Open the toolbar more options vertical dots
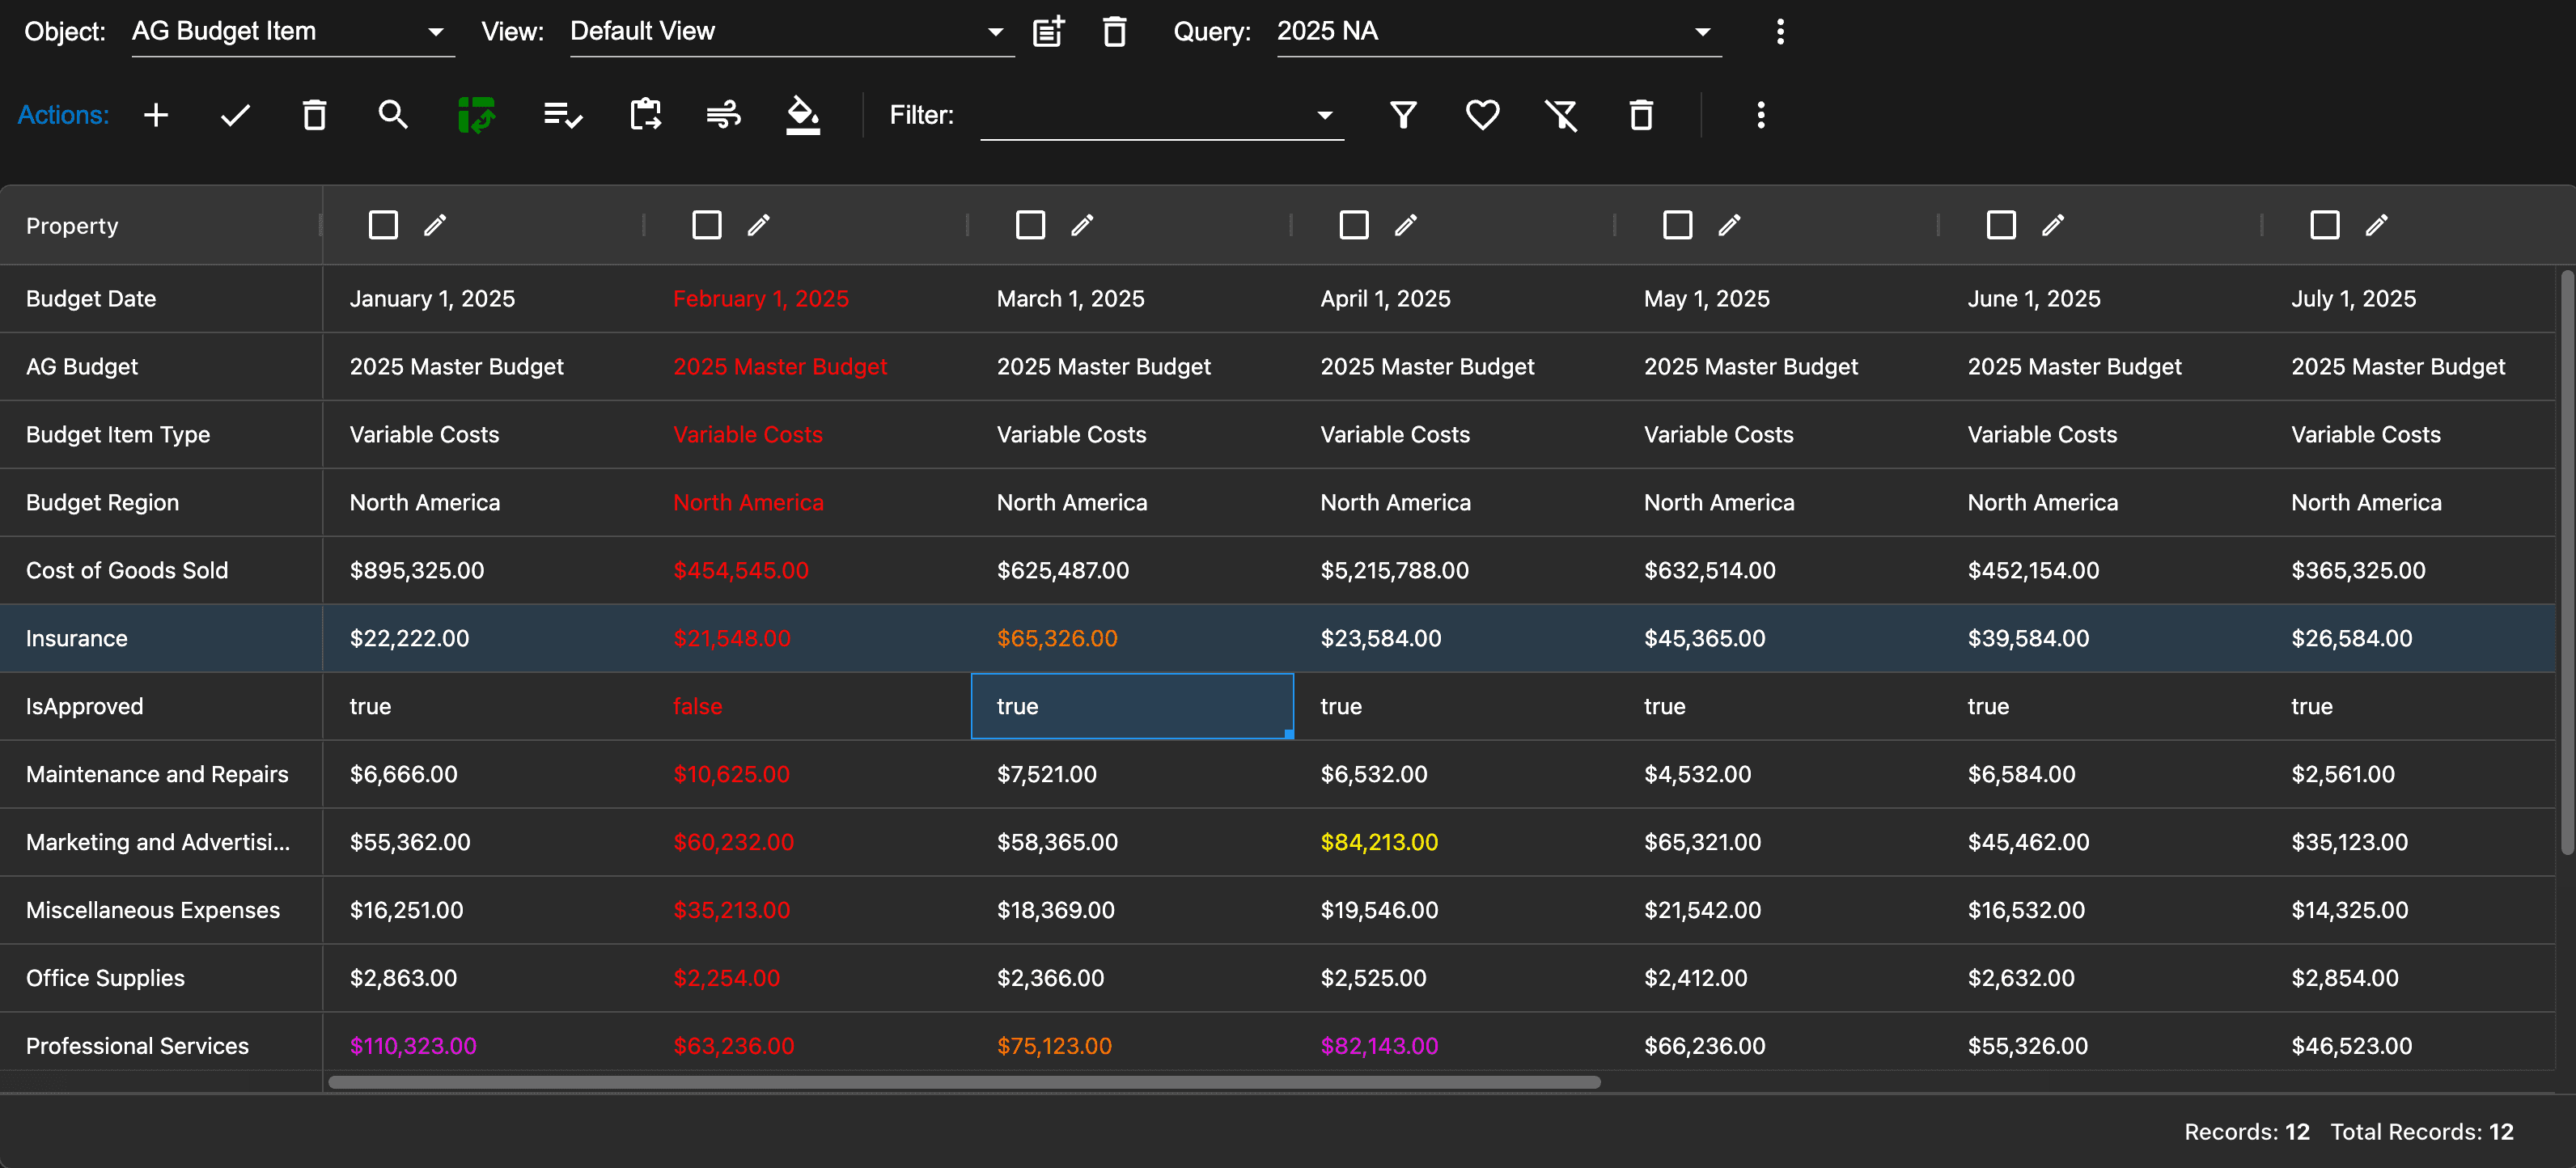This screenshot has width=2576, height=1168. (1761, 115)
